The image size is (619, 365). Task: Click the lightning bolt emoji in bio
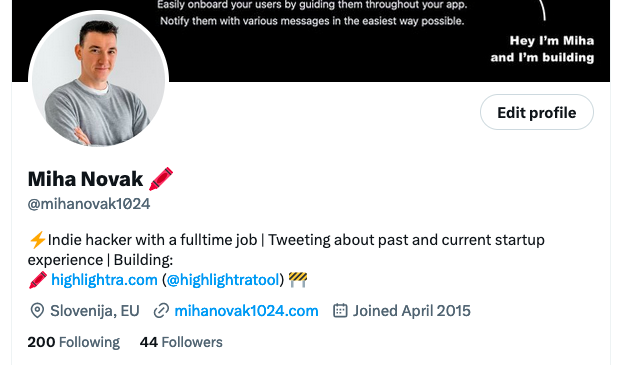(x=38, y=240)
